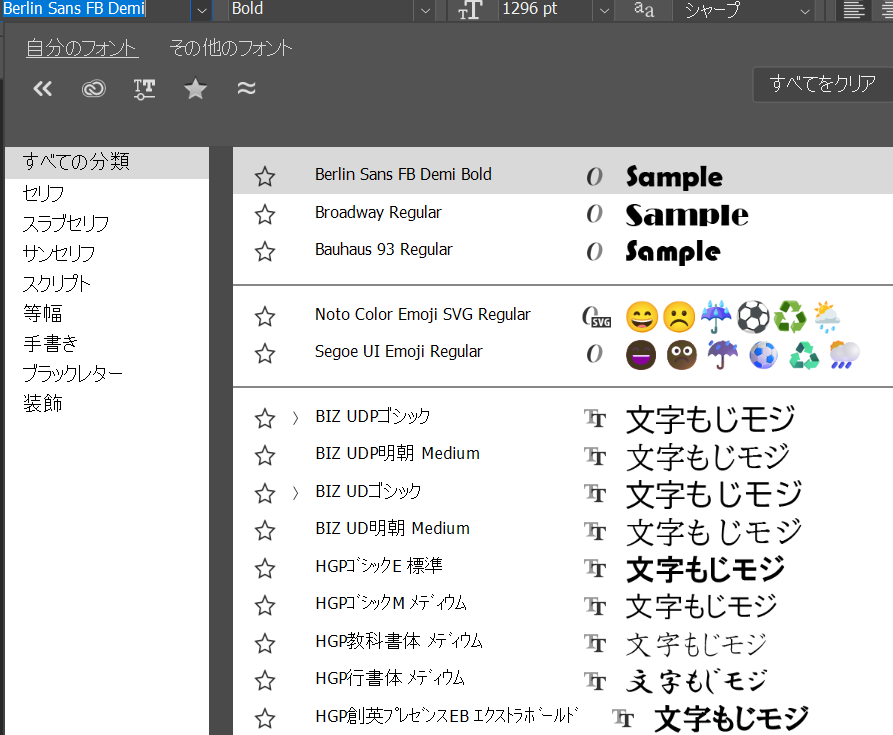Viewport: 893px width, 735px height.
Task: Show favorite fonts with star filter
Action: 195,89
